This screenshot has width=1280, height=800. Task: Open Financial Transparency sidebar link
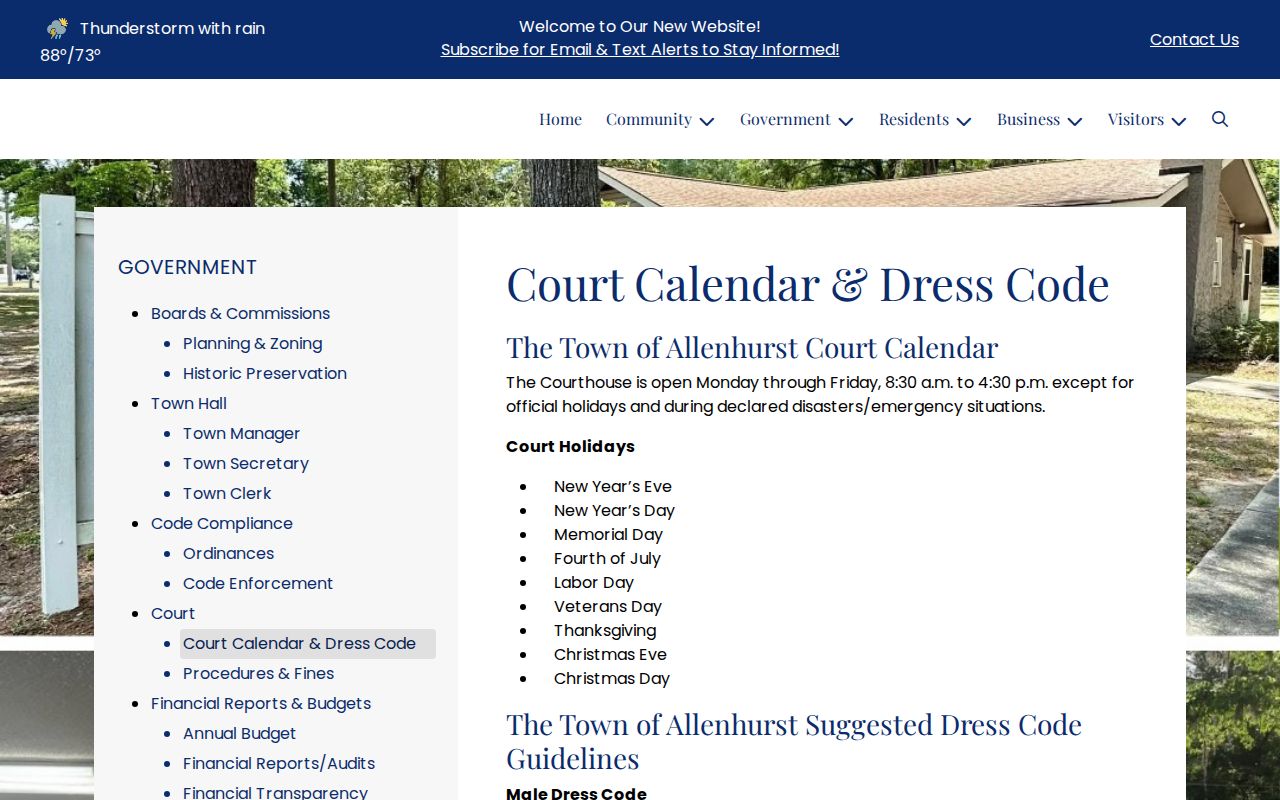pyautogui.click(x=275, y=792)
